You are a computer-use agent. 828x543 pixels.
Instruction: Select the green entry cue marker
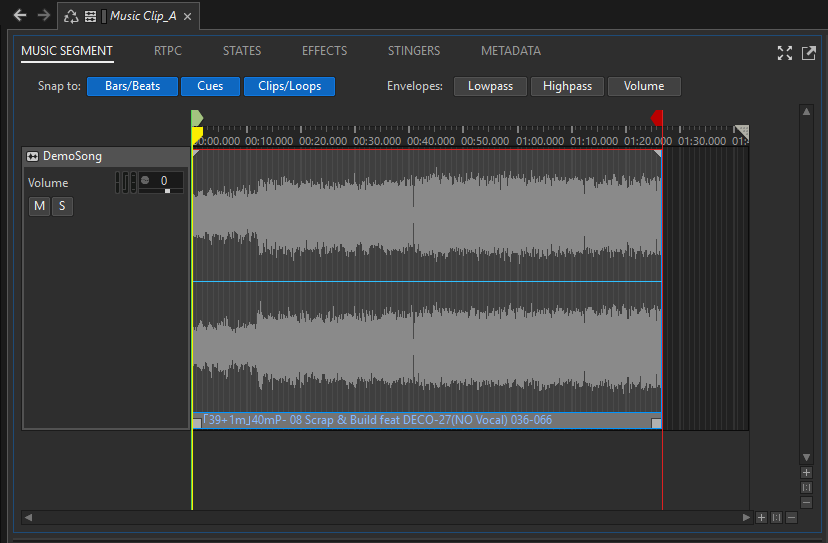[x=196, y=118]
